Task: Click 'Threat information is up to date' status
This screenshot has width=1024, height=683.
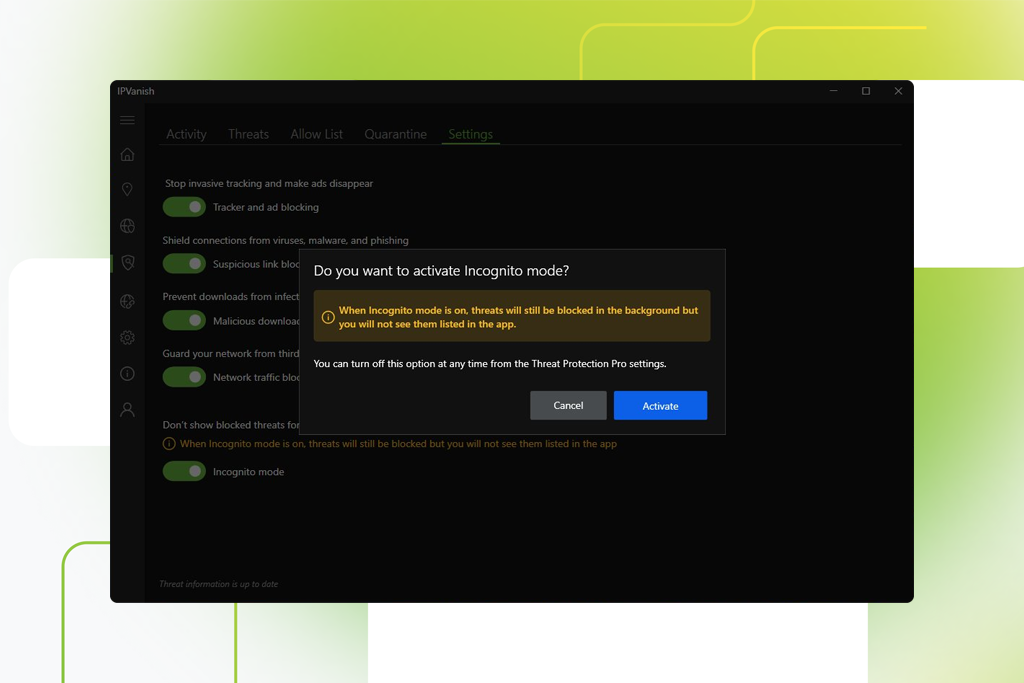Action: (x=219, y=584)
